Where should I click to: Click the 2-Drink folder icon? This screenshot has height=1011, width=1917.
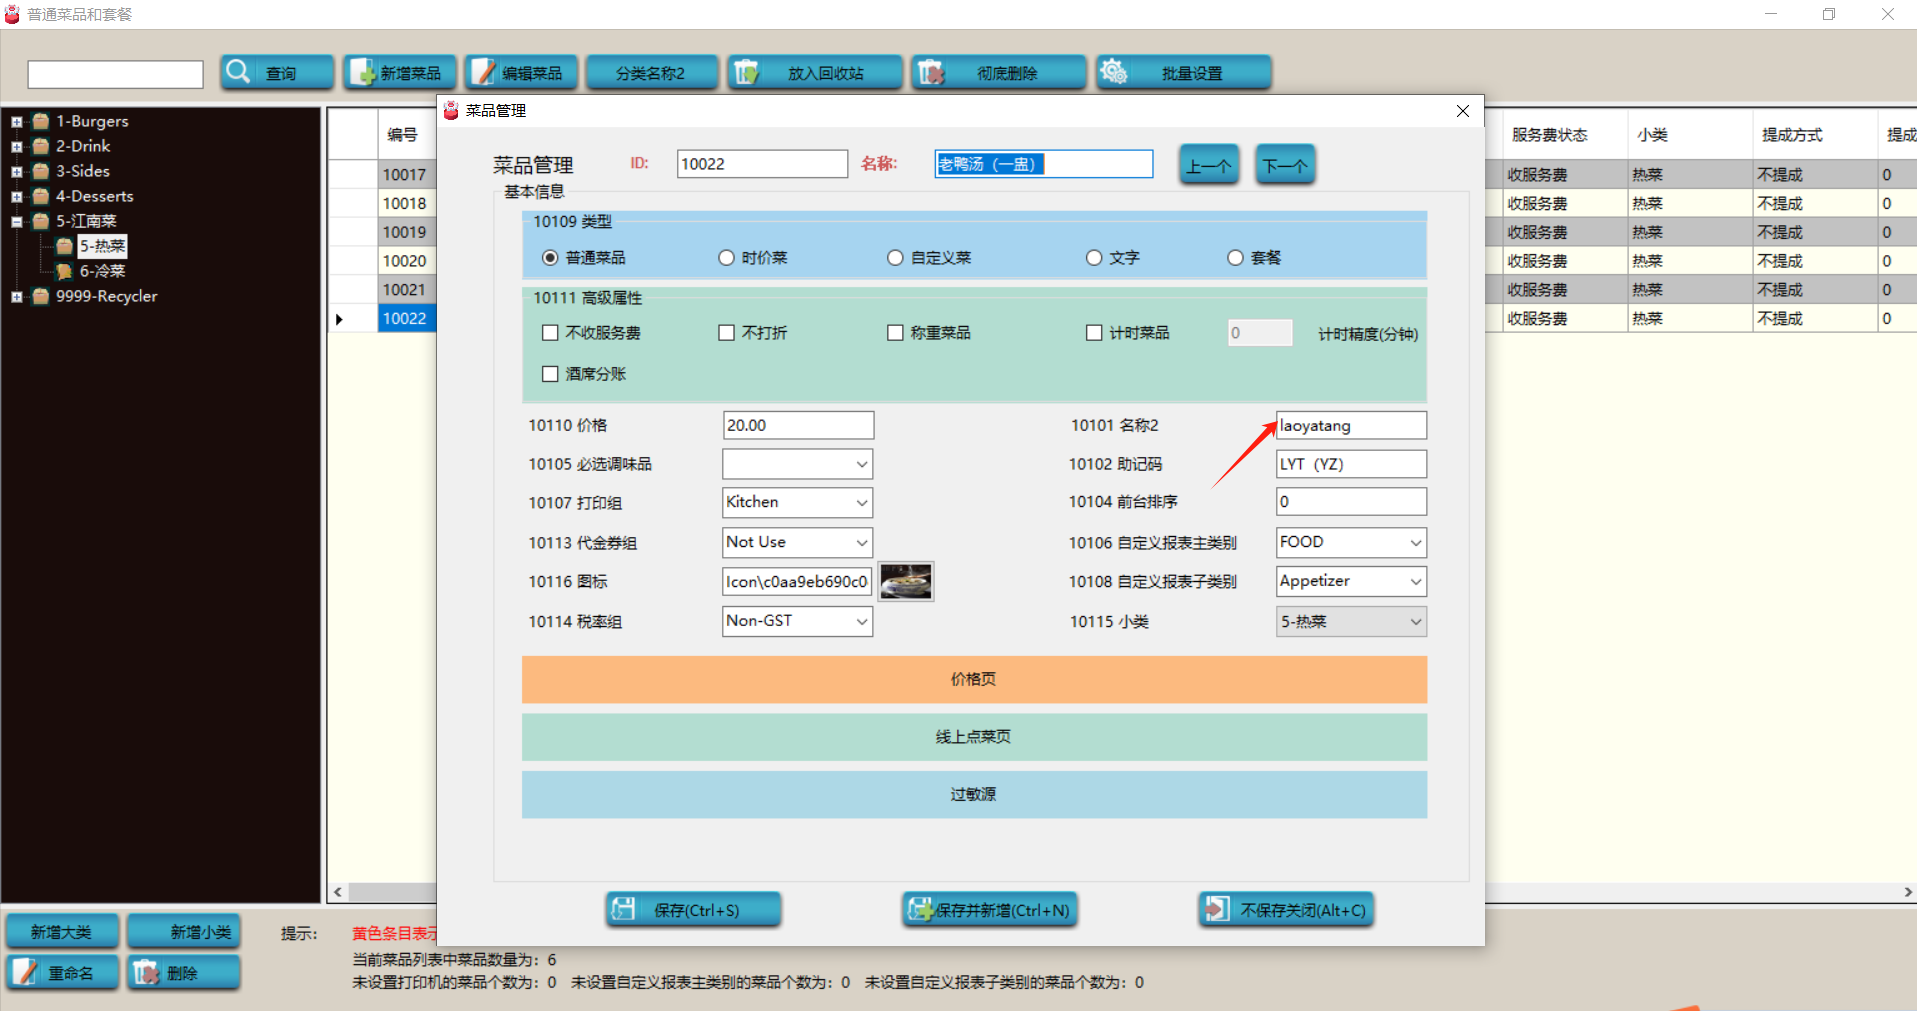(41, 146)
